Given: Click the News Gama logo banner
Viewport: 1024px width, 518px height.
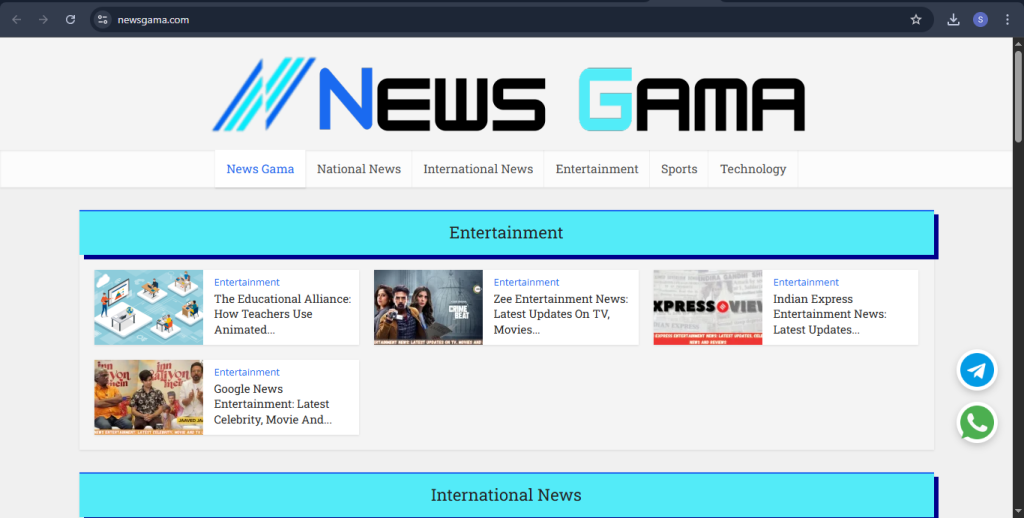Looking at the screenshot, I should pos(509,94).
